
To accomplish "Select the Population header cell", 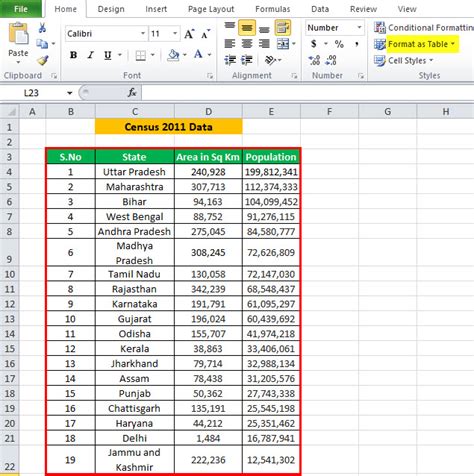I will [x=271, y=157].
